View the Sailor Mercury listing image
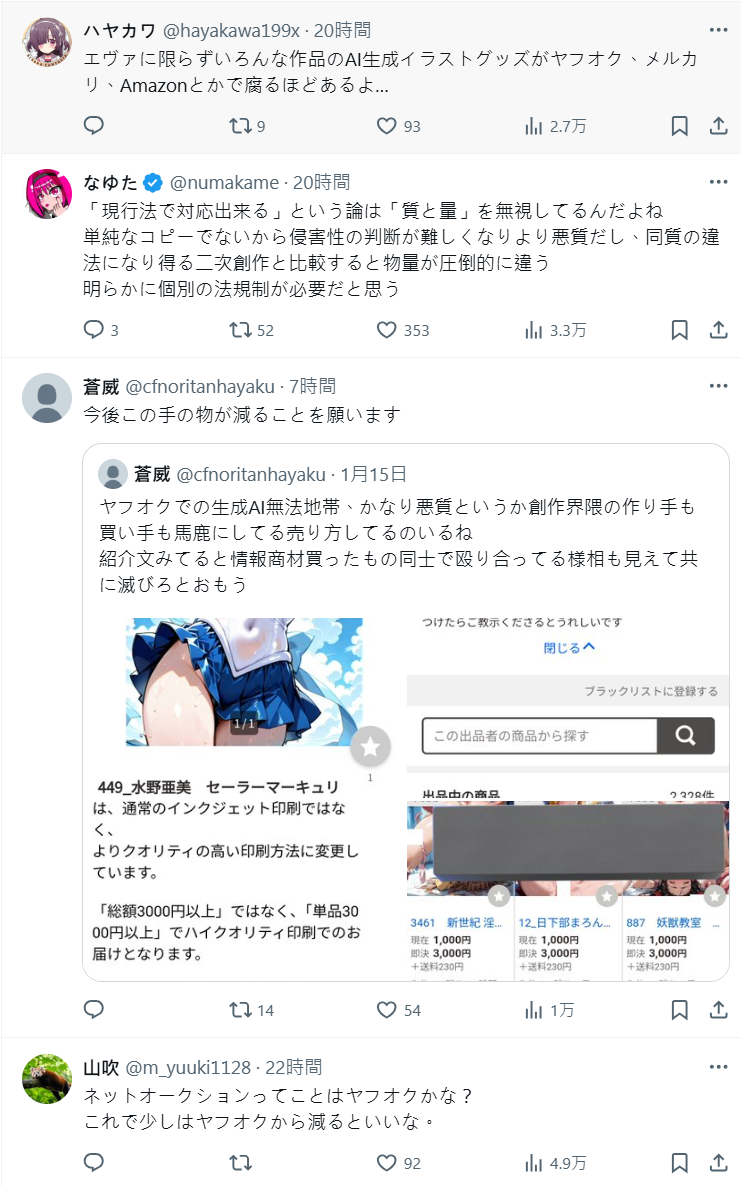This screenshot has height=1186, width=741. coord(244,682)
